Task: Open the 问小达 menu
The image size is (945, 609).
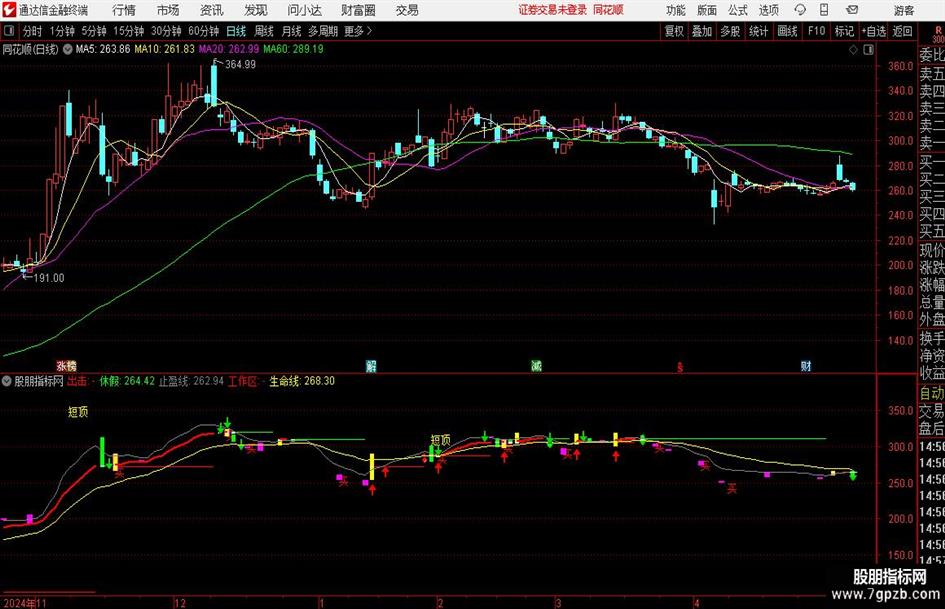Action: pyautogui.click(x=304, y=10)
